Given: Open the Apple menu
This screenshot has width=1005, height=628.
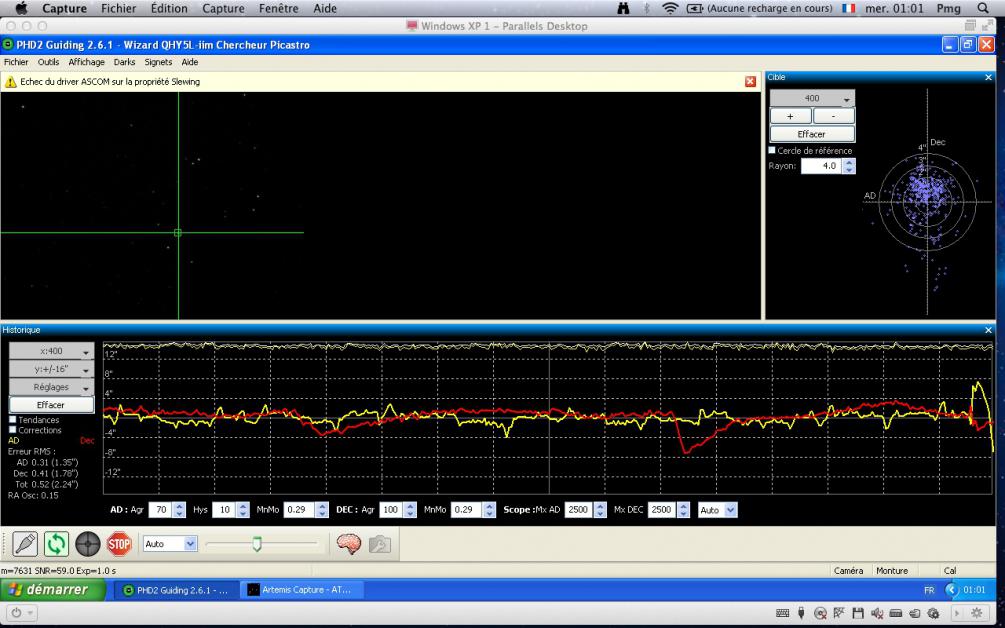Looking at the screenshot, I should click(x=21, y=8).
